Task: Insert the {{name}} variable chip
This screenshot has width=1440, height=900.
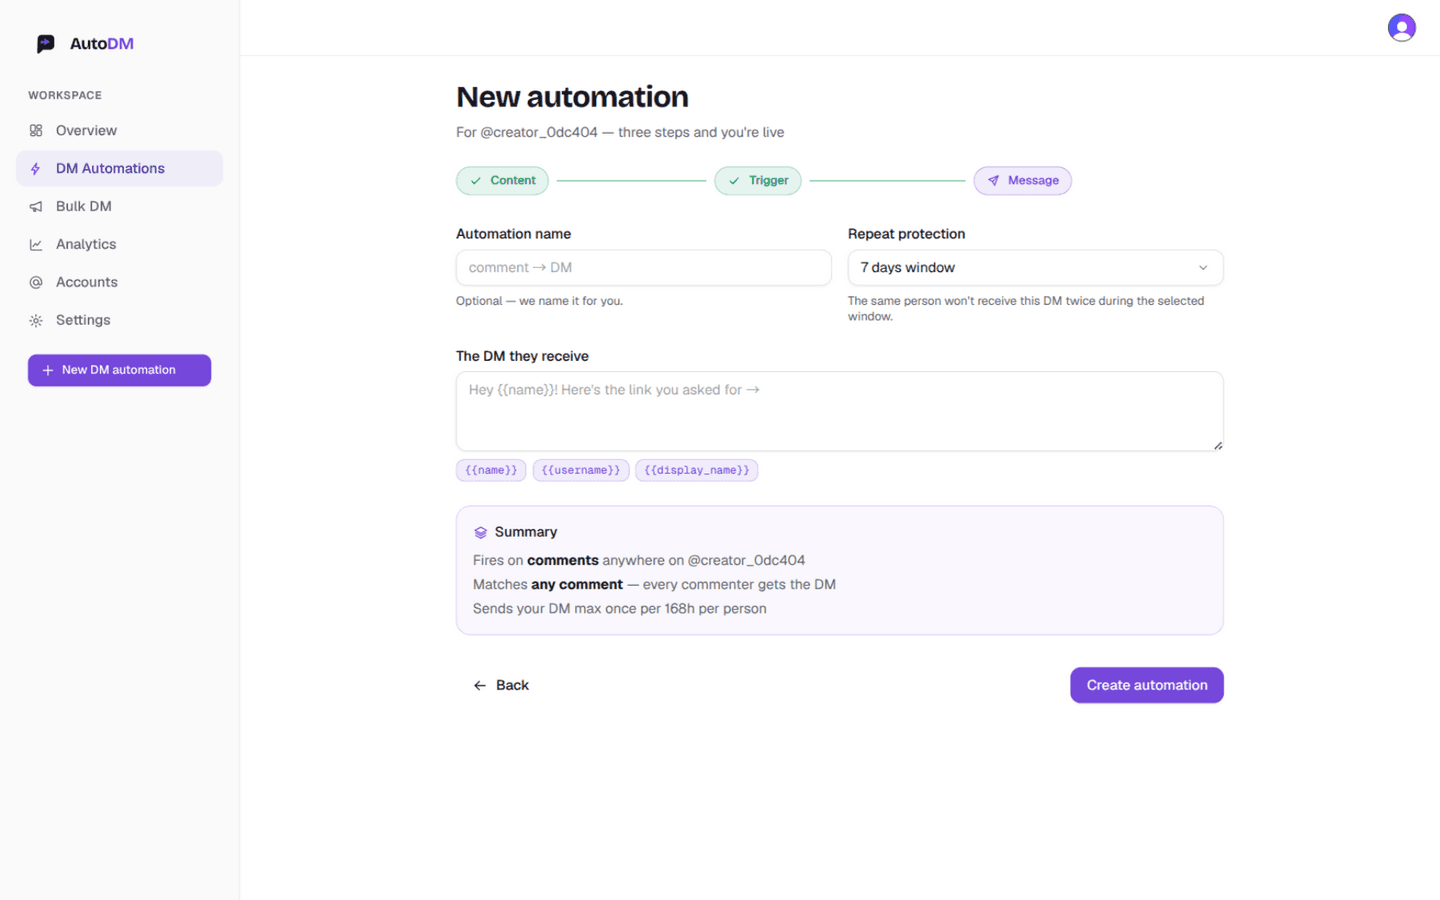Action: [491, 470]
